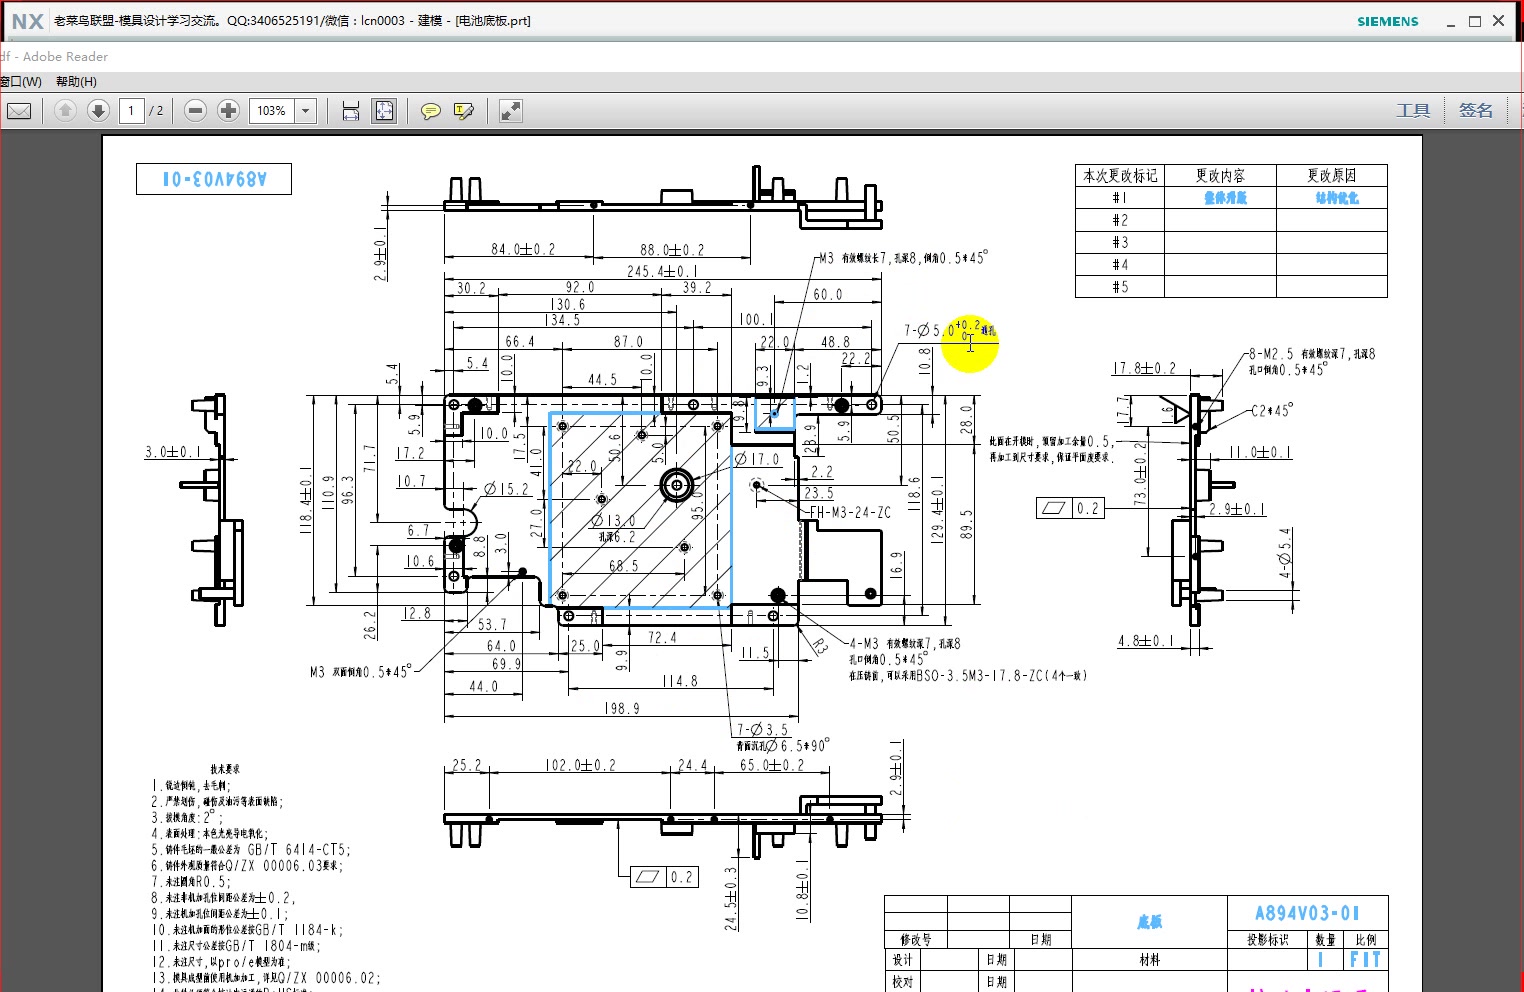
Task: Click mirrored drawing number box top left
Action: pos(214,179)
